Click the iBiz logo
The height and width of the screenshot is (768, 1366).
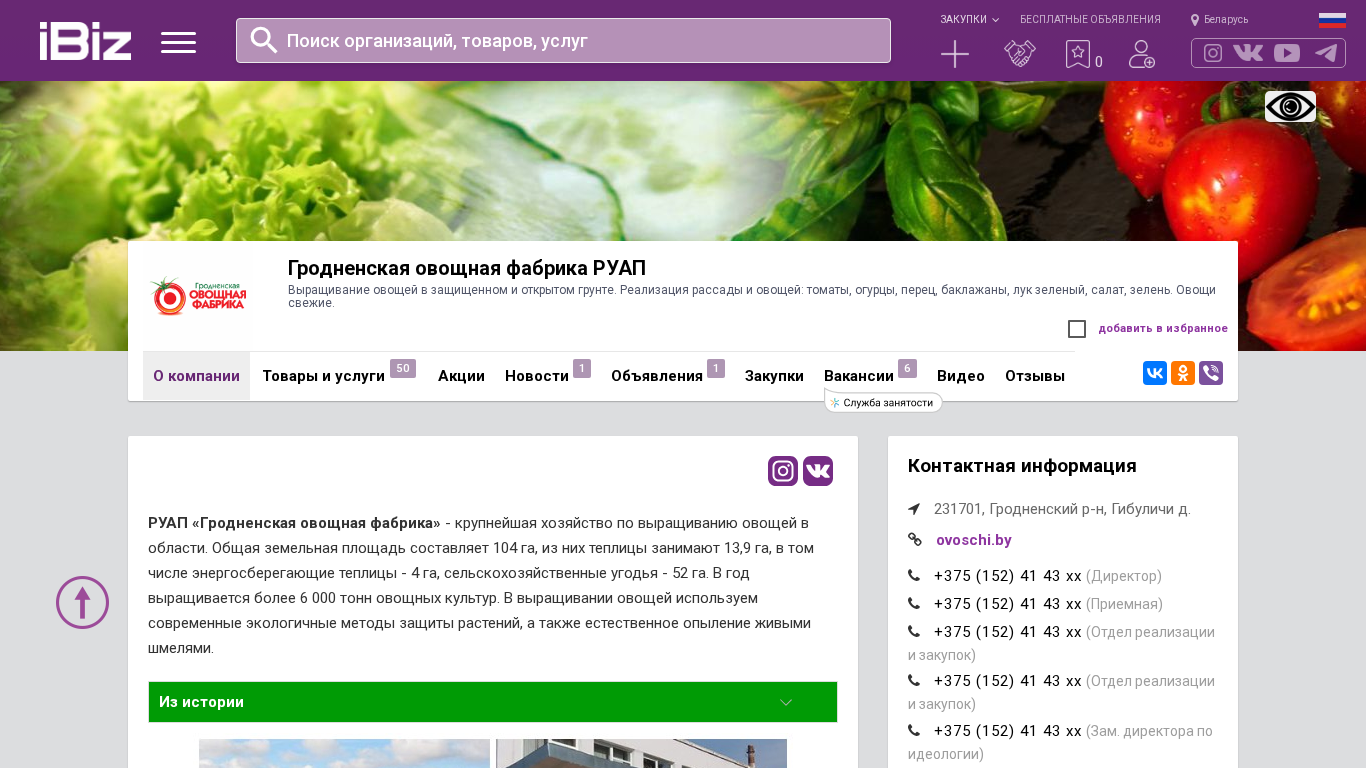tap(85, 41)
